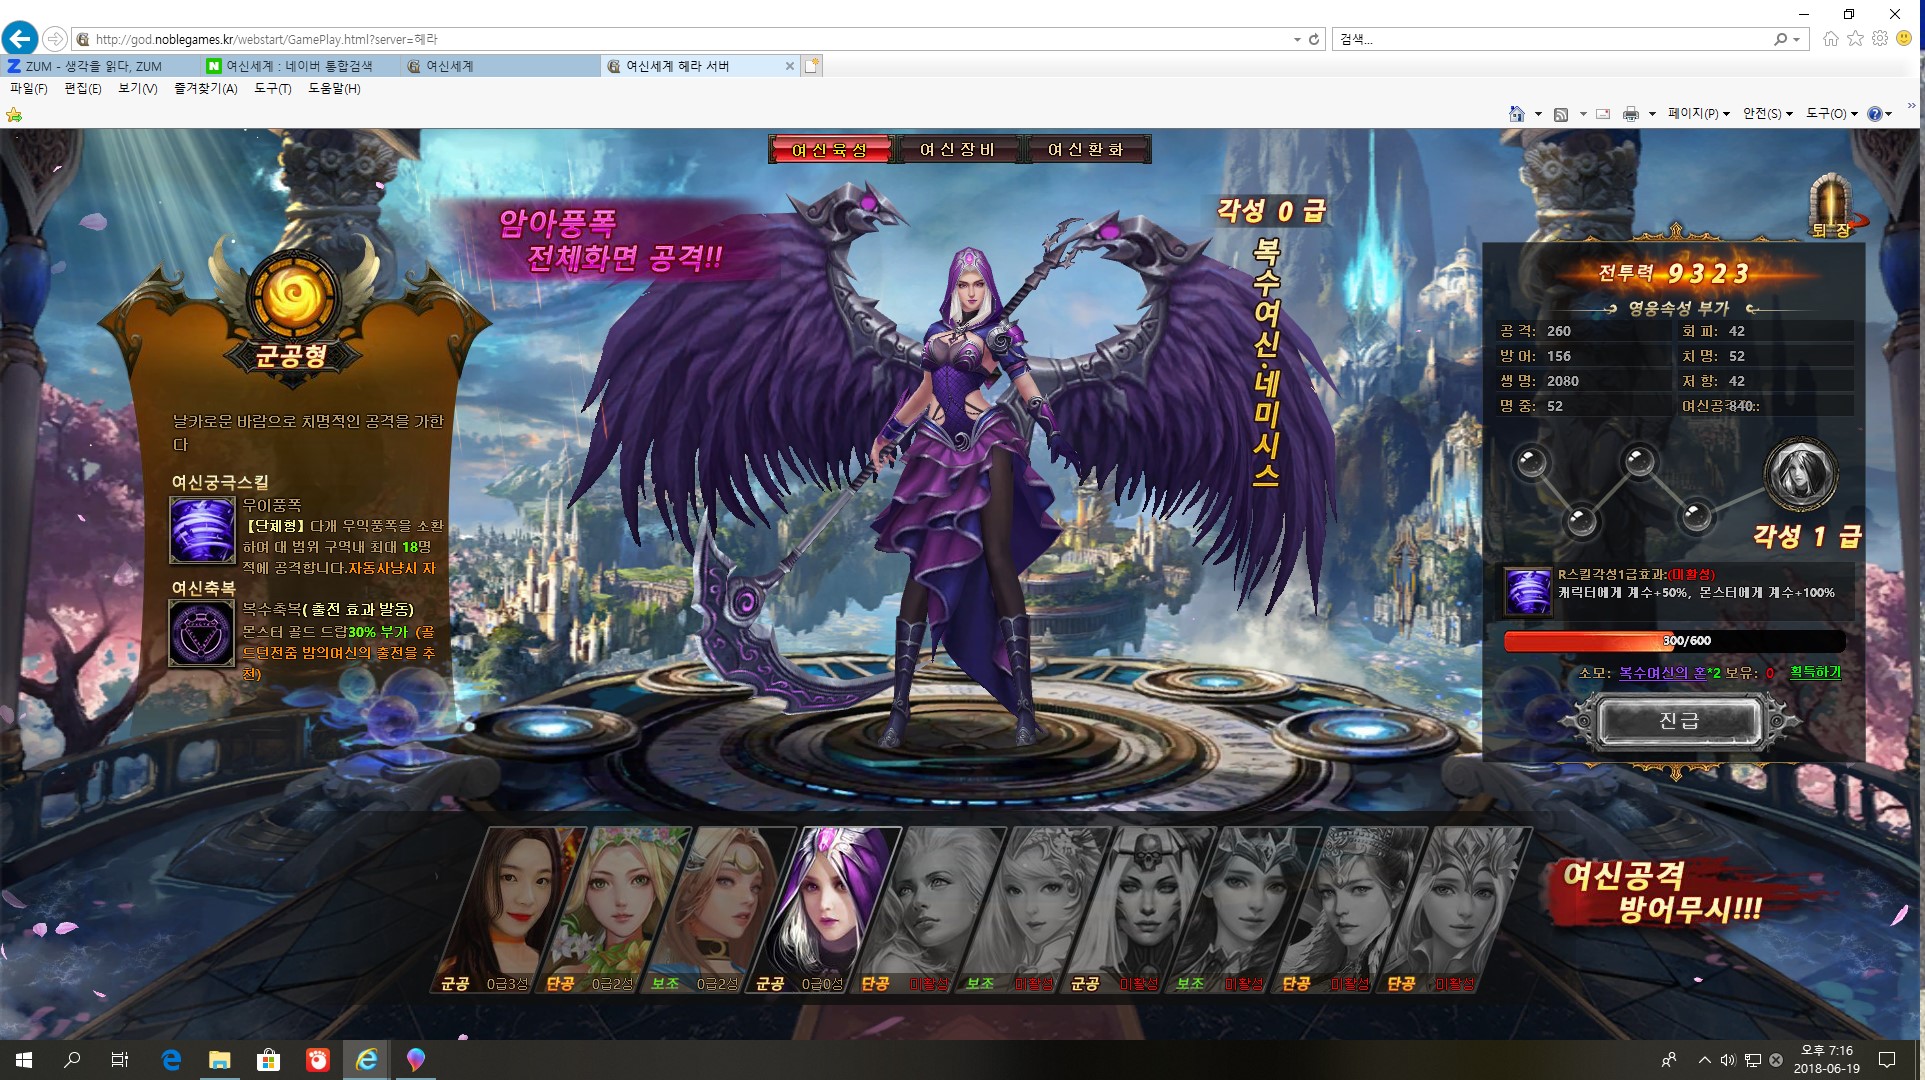Click the first awakening orb node
This screenshot has height=1080, width=1925.
(1532, 462)
